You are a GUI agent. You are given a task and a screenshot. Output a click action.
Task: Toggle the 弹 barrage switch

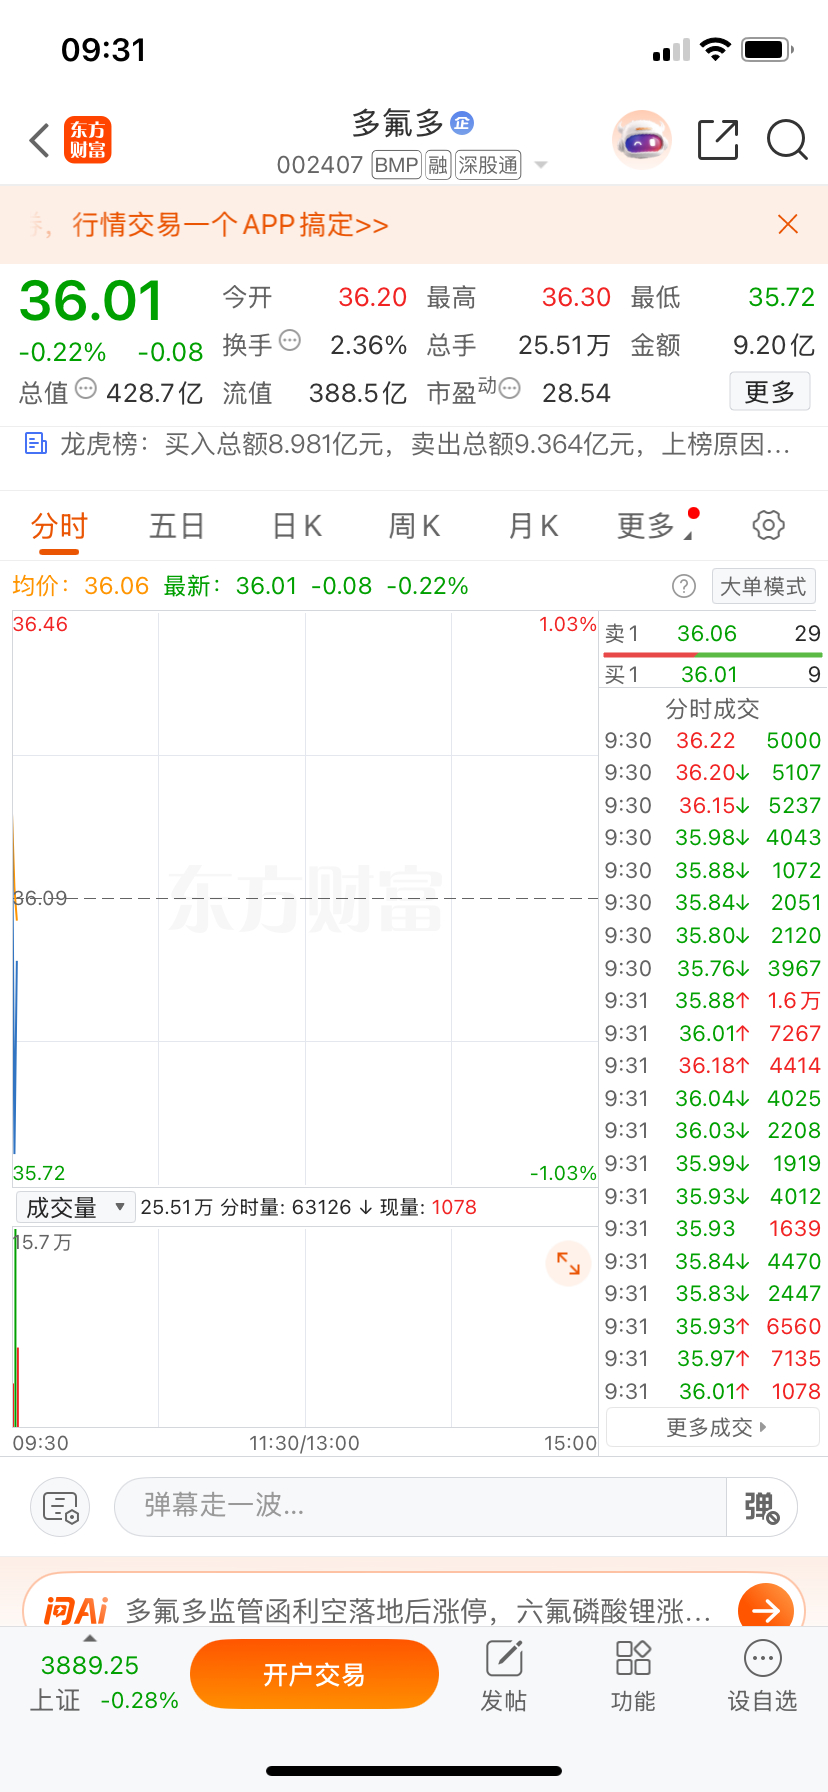pos(762,1507)
